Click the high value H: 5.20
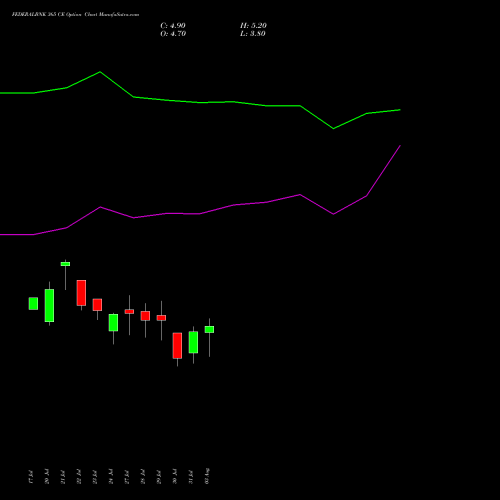500x500 pixels. pos(253,26)
